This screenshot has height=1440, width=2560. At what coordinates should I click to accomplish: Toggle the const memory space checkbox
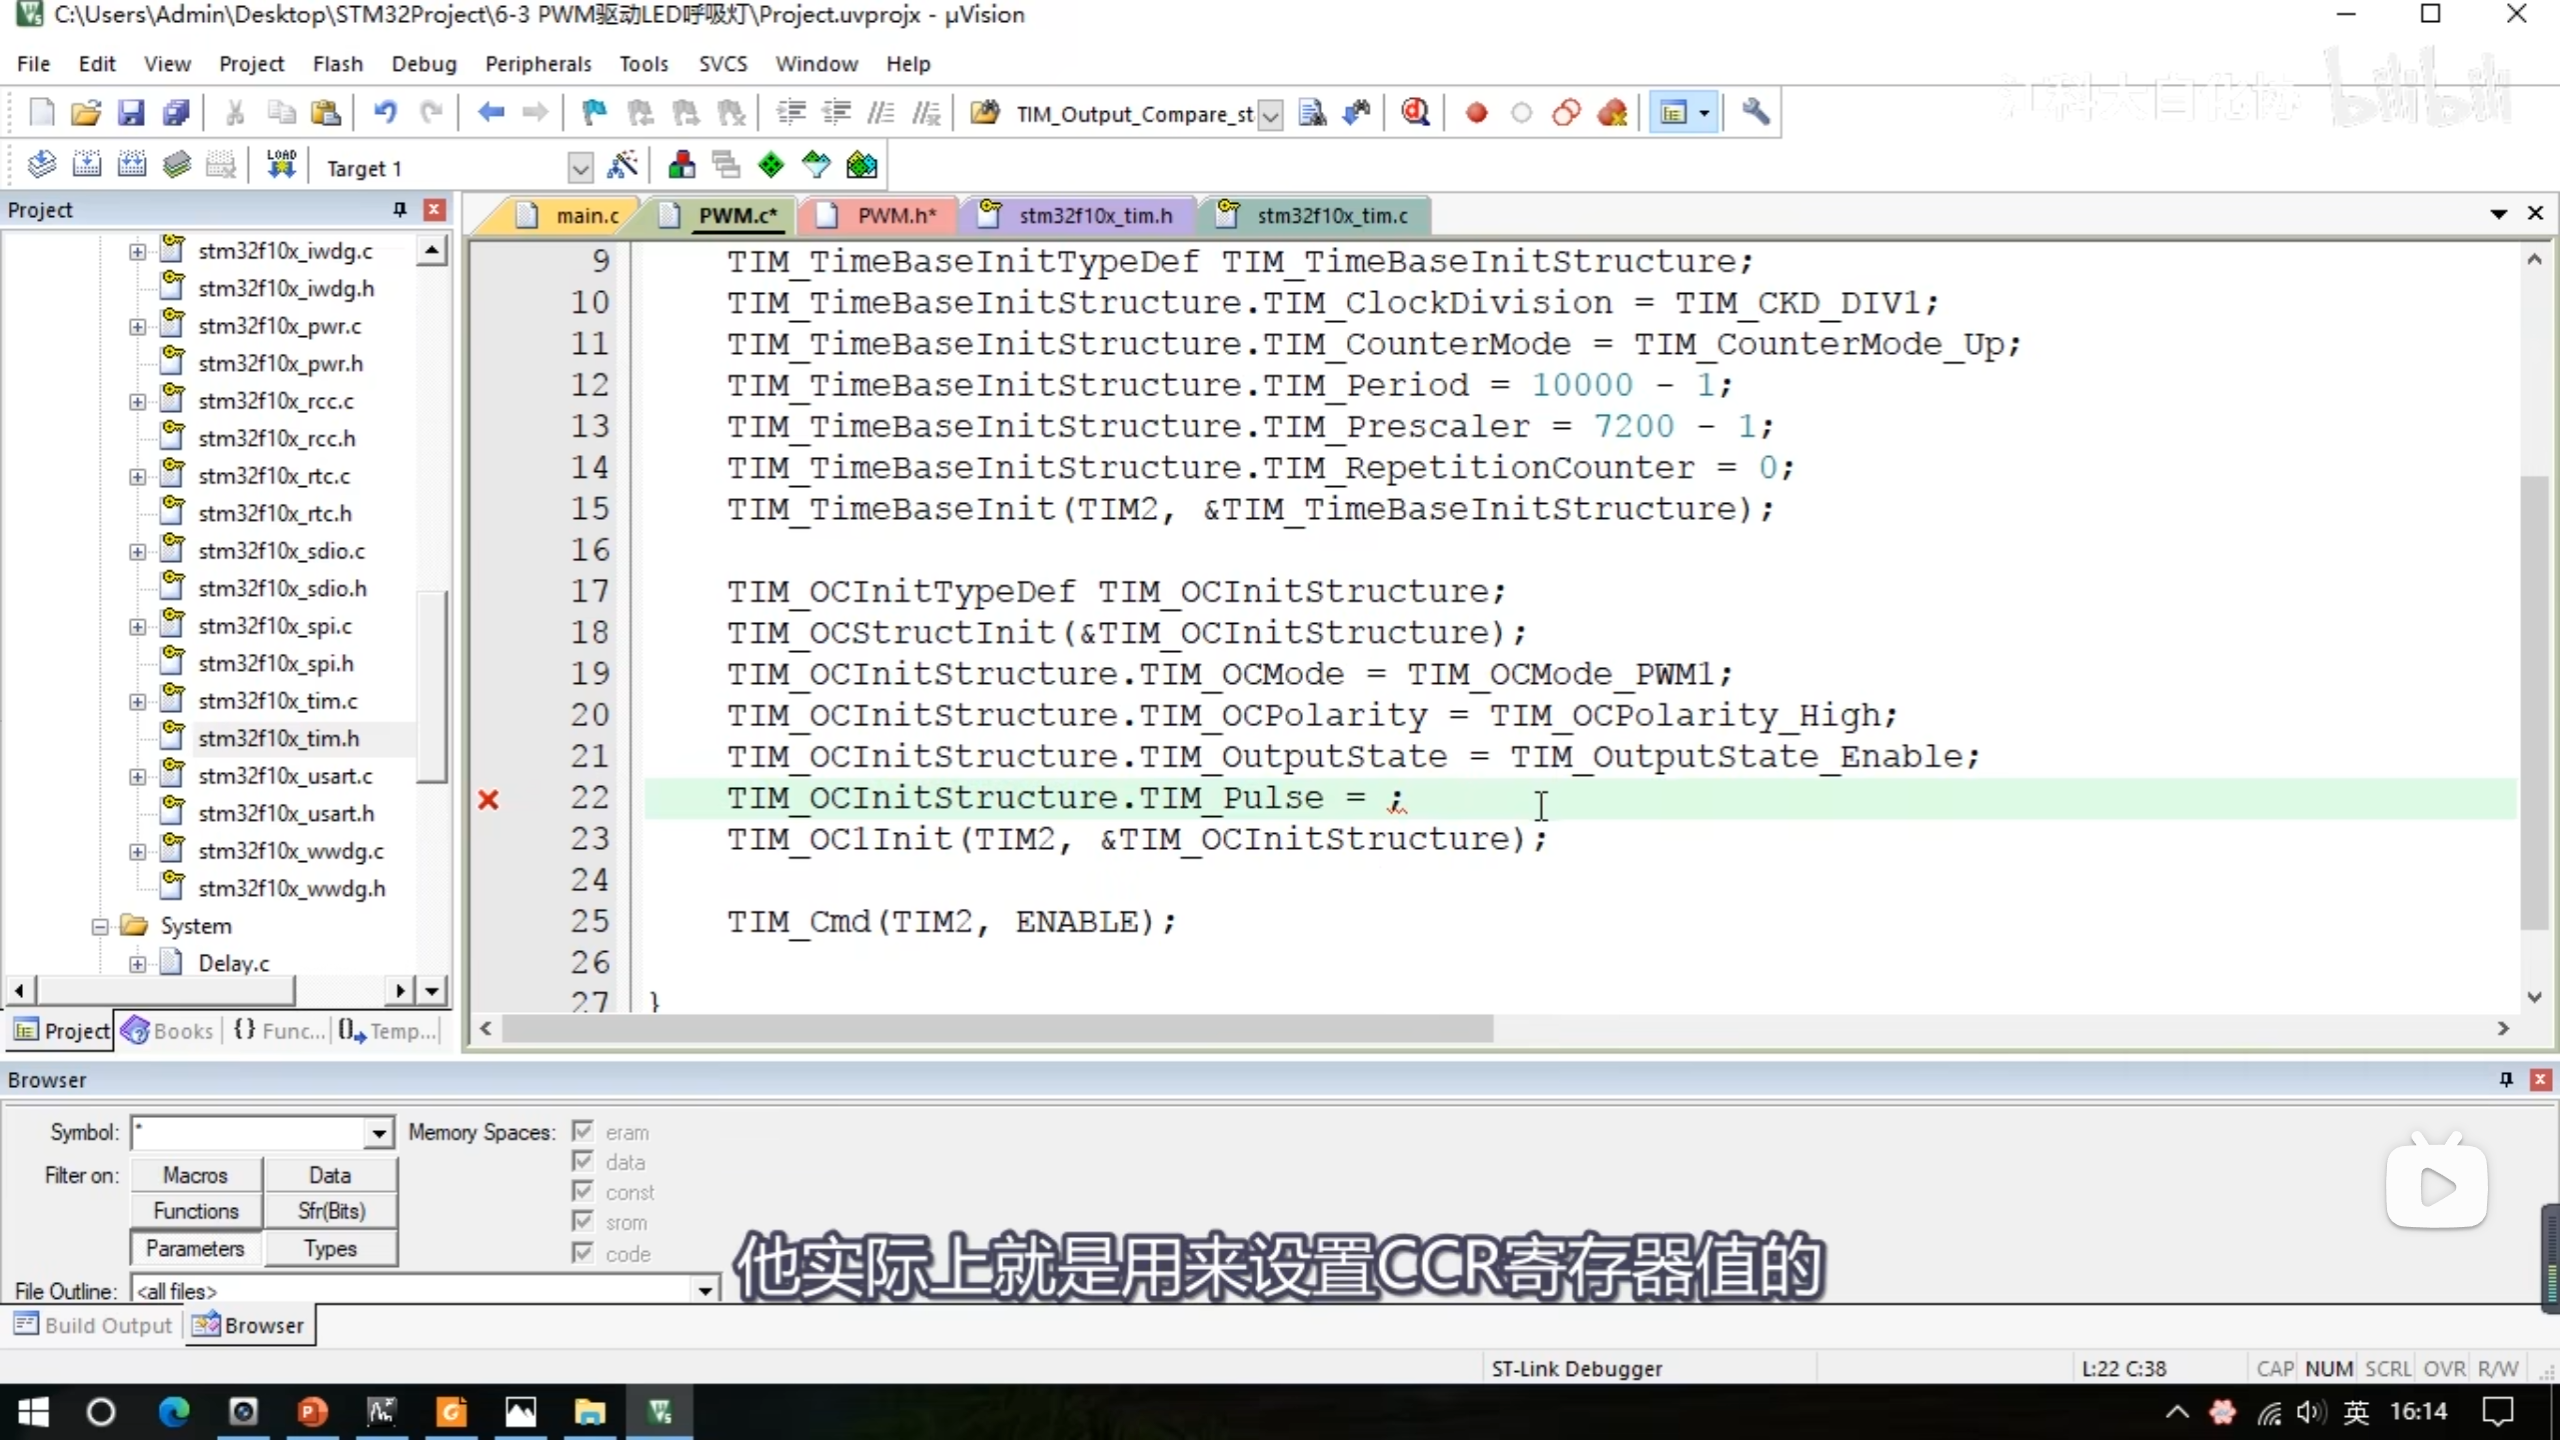pos(583,1191)
